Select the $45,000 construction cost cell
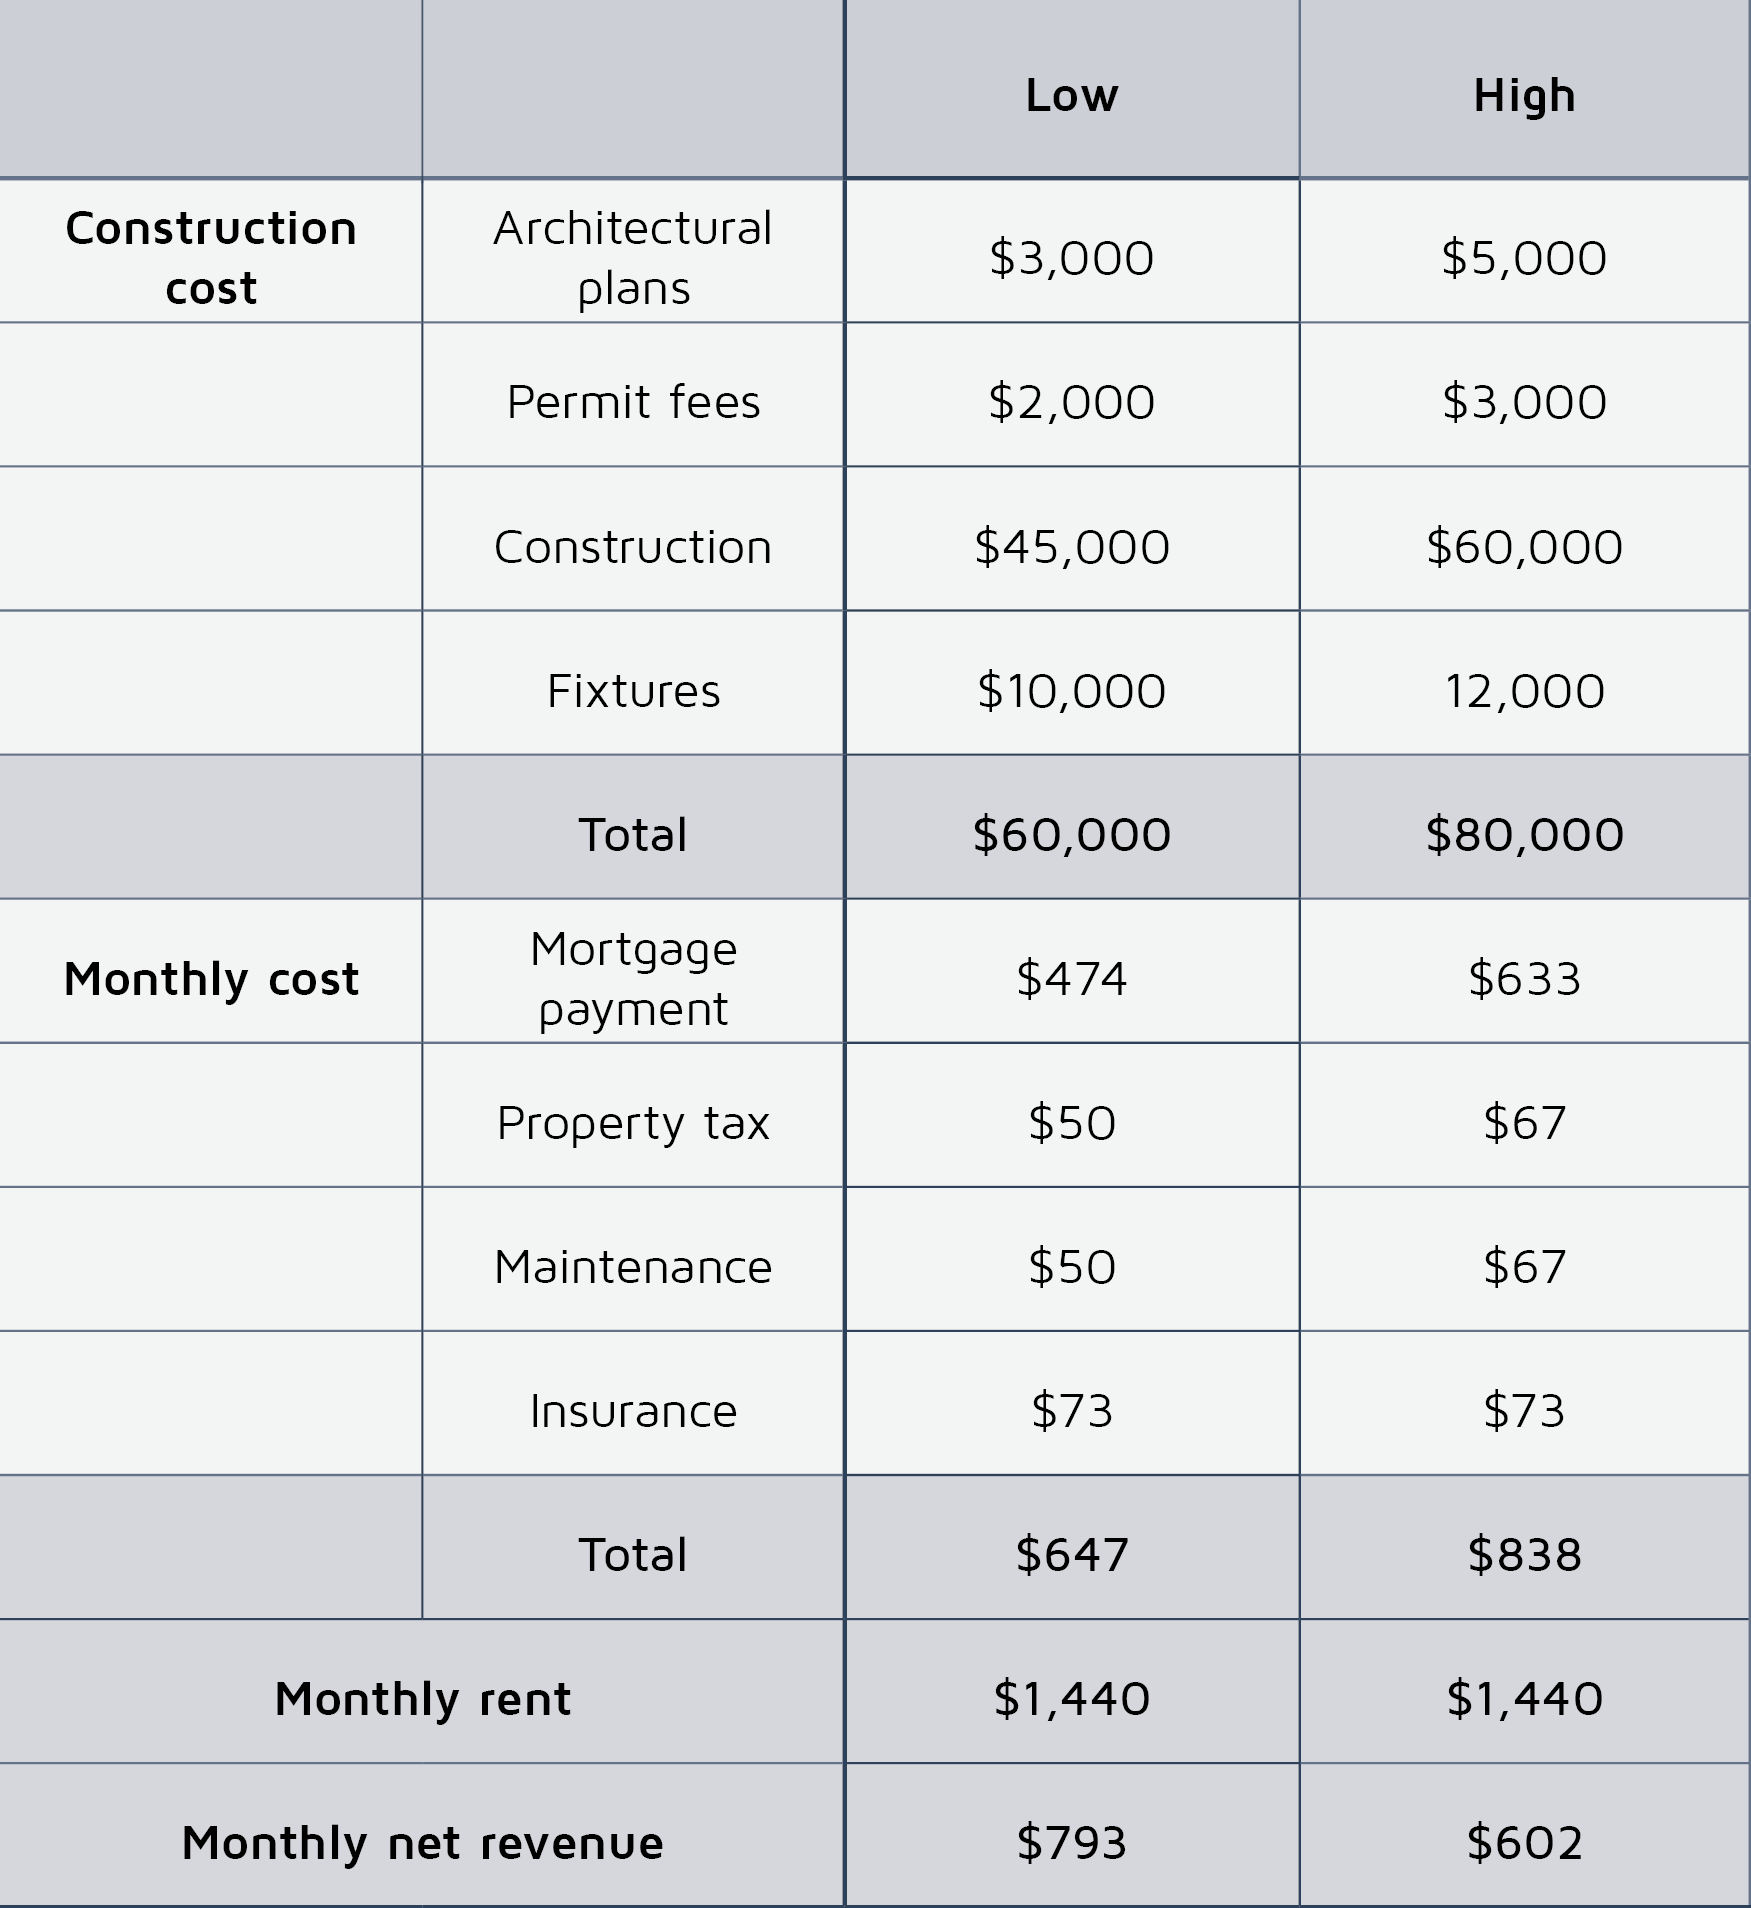The height and width of the screenshot is (1908, 1751). click(1071, 547)
